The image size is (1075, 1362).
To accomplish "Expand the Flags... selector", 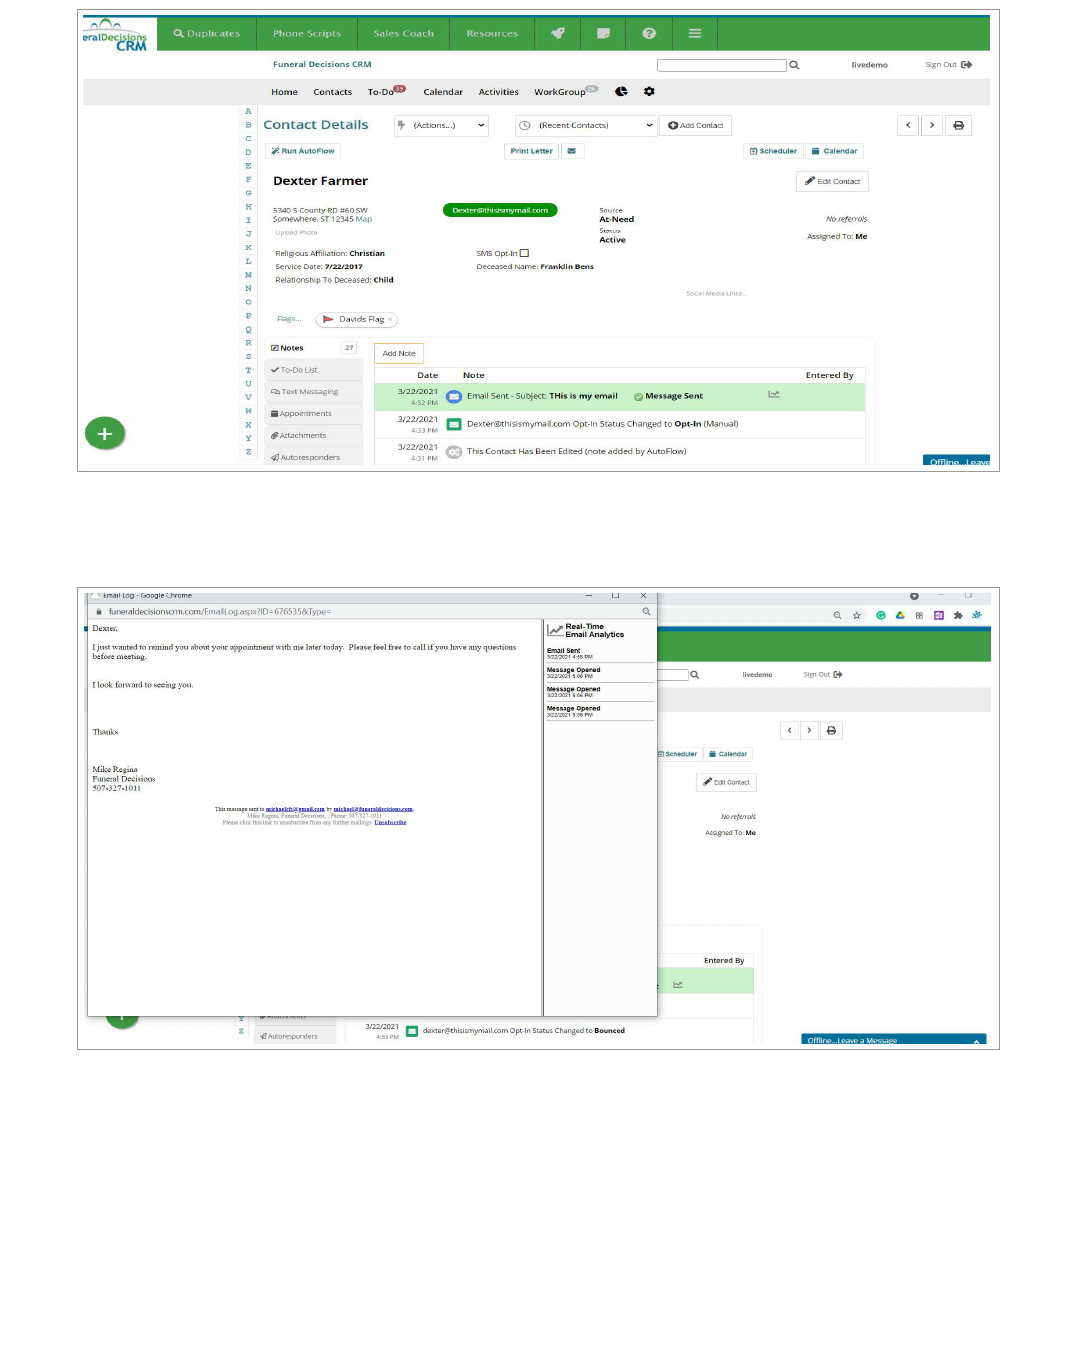I will [x=288, y=319].
